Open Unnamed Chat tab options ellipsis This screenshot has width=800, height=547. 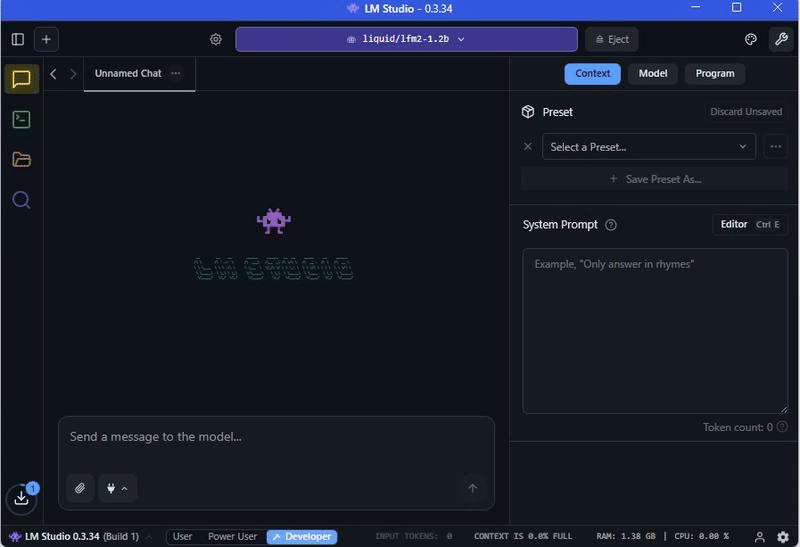pos(176,73)
